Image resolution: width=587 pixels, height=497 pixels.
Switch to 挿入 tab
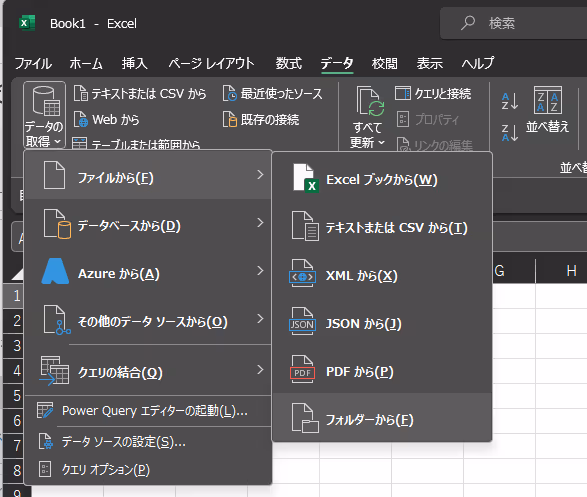134,63
